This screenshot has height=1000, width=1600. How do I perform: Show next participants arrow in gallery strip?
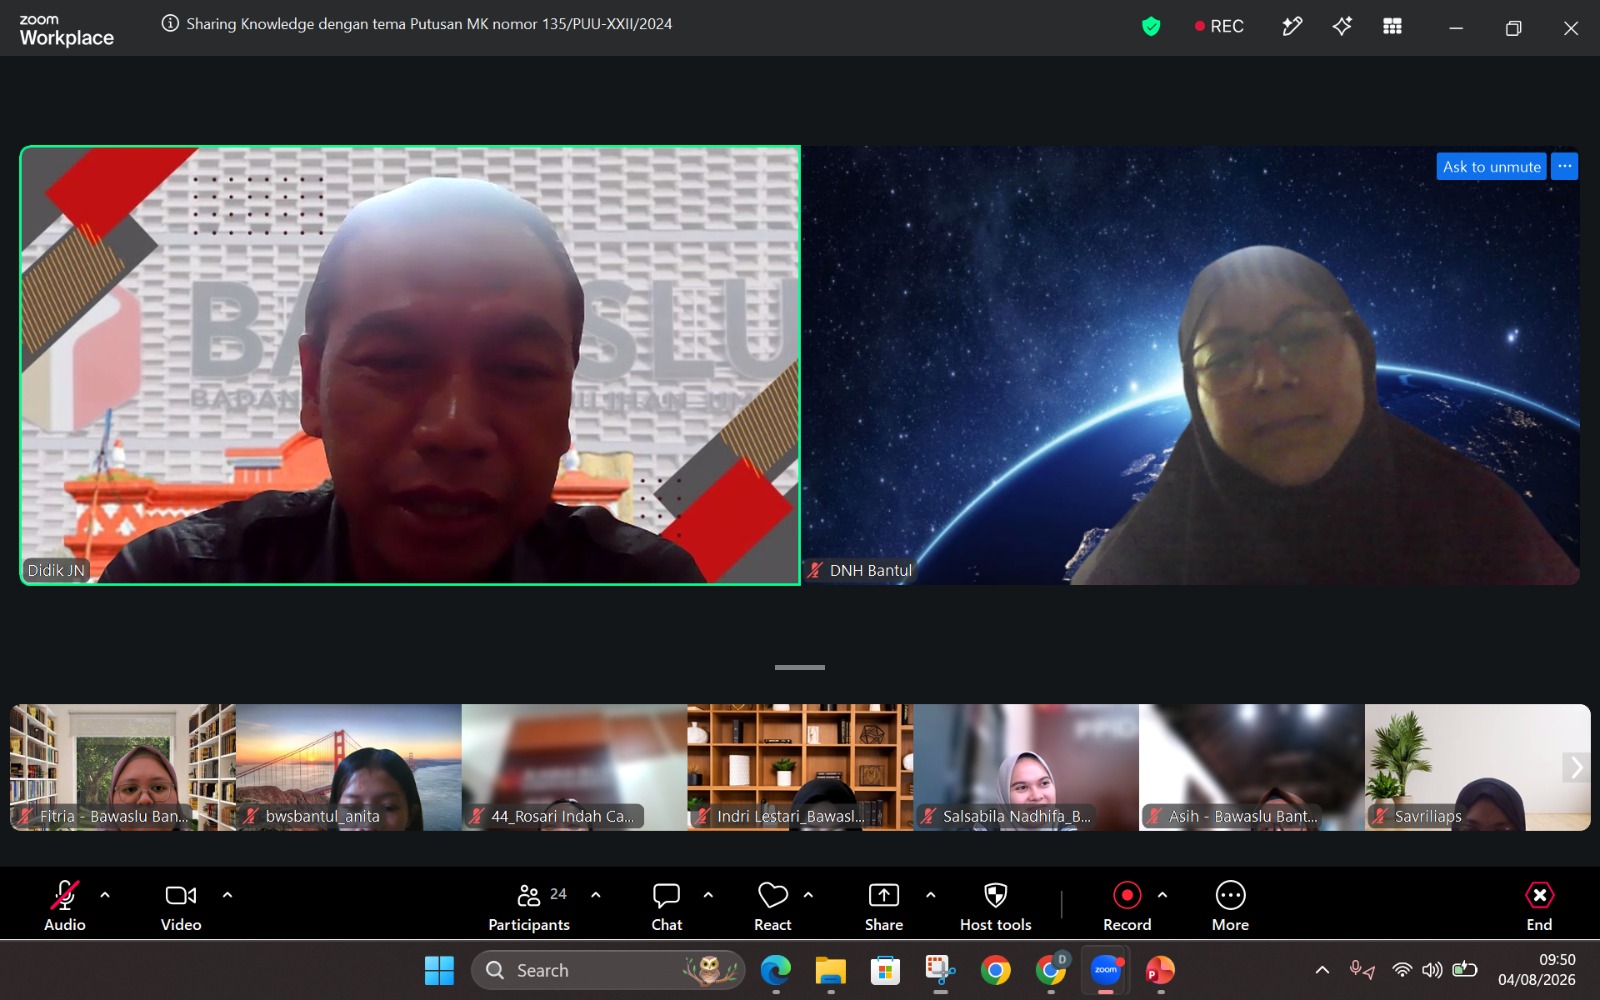point(1576,767)
